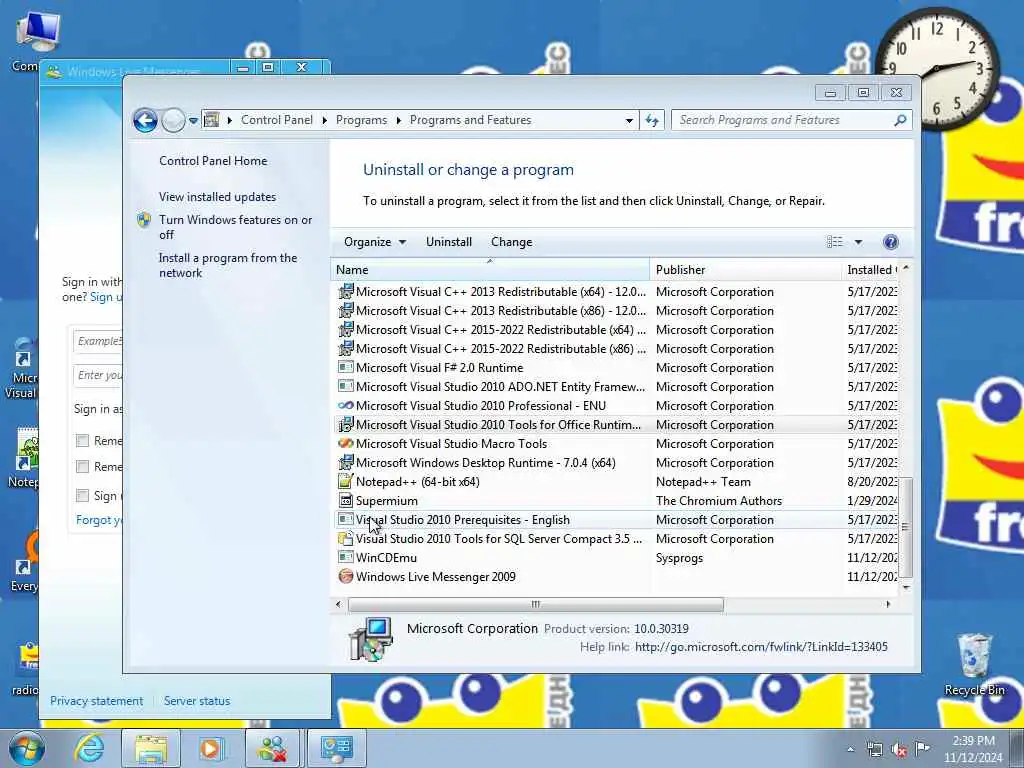
Task: Click the Refresh button beside address bar
Action: pyautogui.click(x=652, y=120)
